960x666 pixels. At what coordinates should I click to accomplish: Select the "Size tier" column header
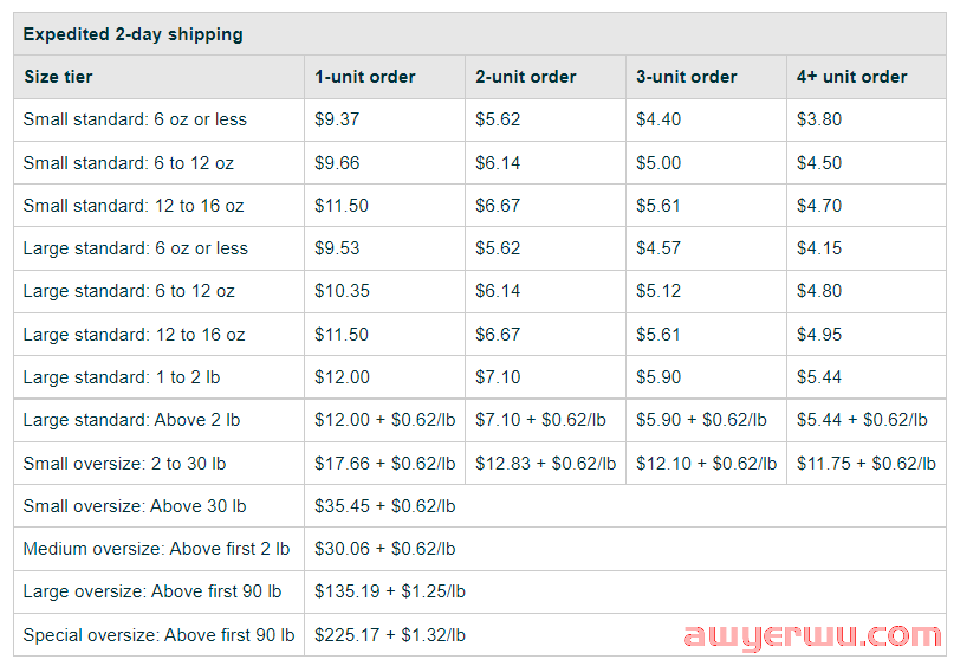58,77
